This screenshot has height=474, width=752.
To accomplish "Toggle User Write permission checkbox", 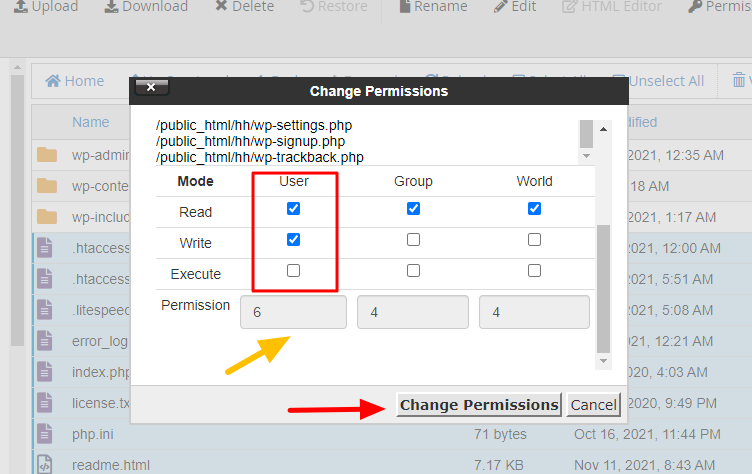I will coord(294,239).
